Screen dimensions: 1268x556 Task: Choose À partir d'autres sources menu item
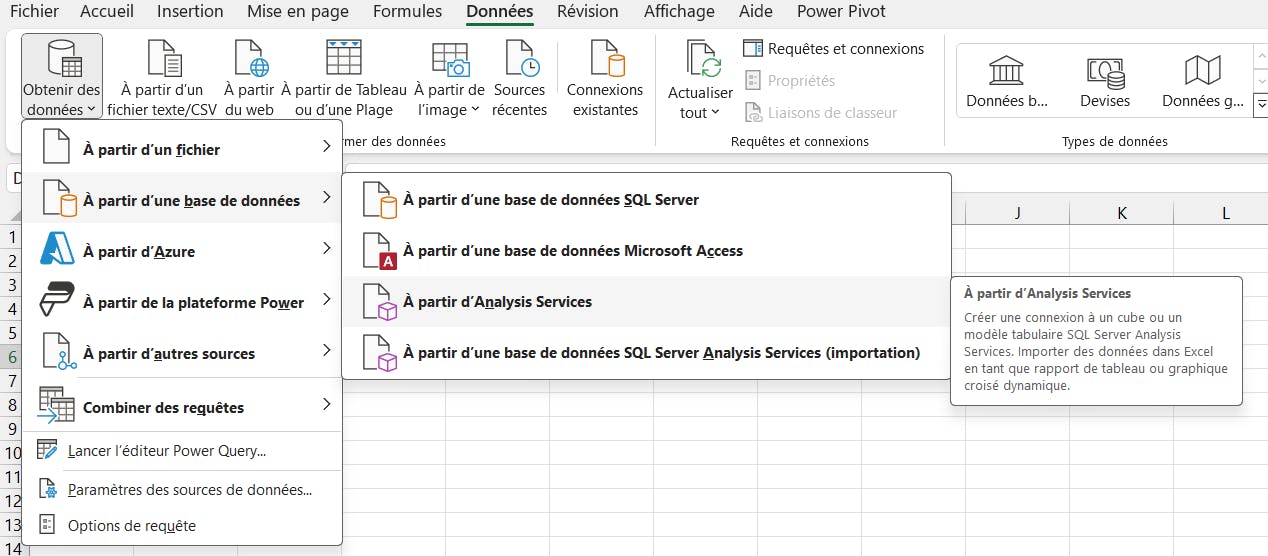[x=182, y=352]
